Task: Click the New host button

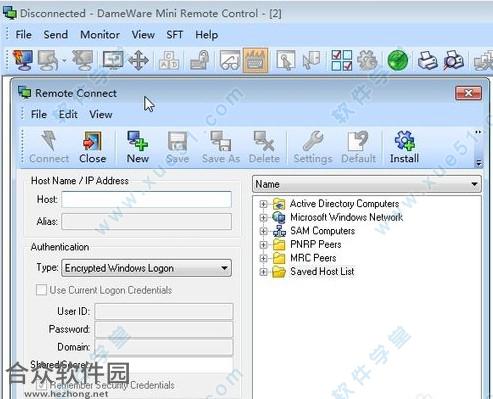Action: (138, 147)
